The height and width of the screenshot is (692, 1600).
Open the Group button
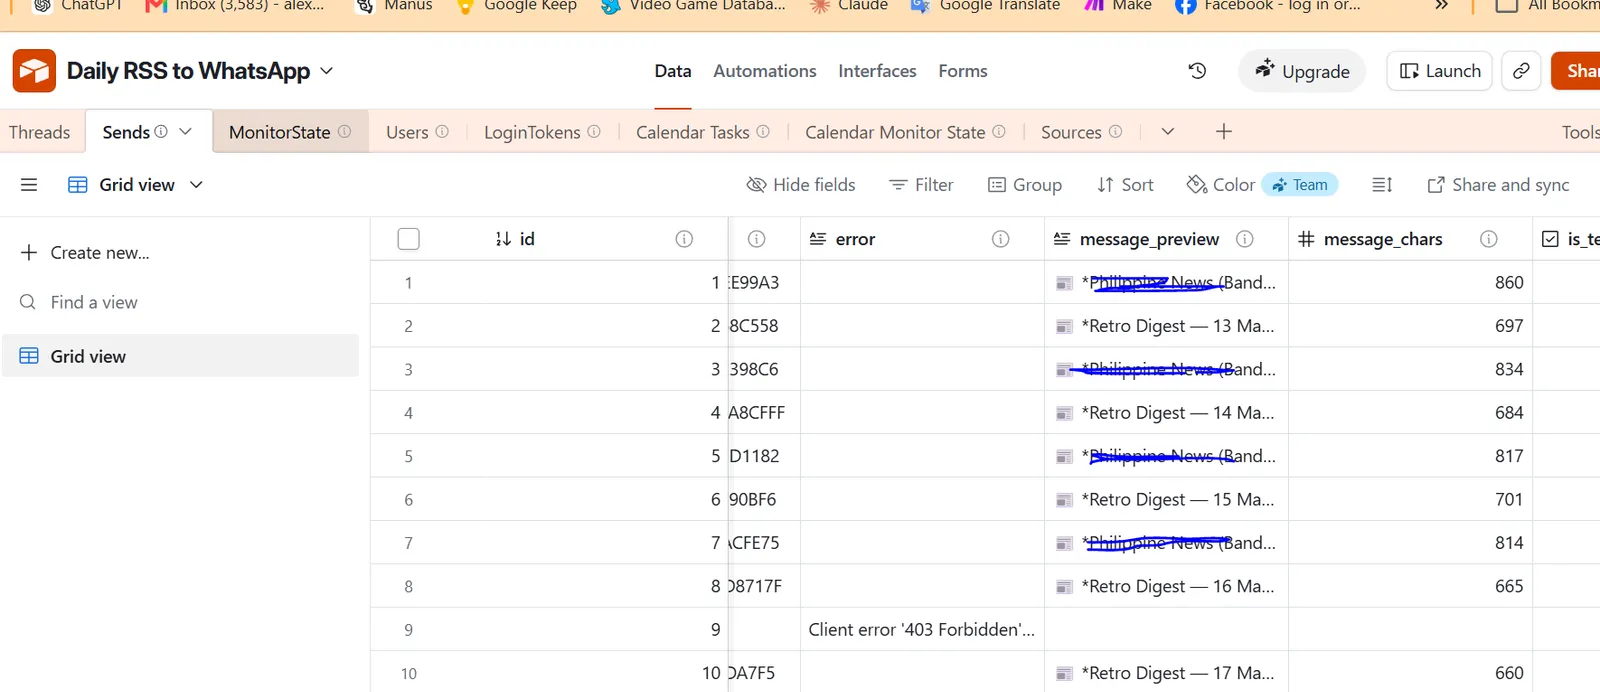point(1025,185)
